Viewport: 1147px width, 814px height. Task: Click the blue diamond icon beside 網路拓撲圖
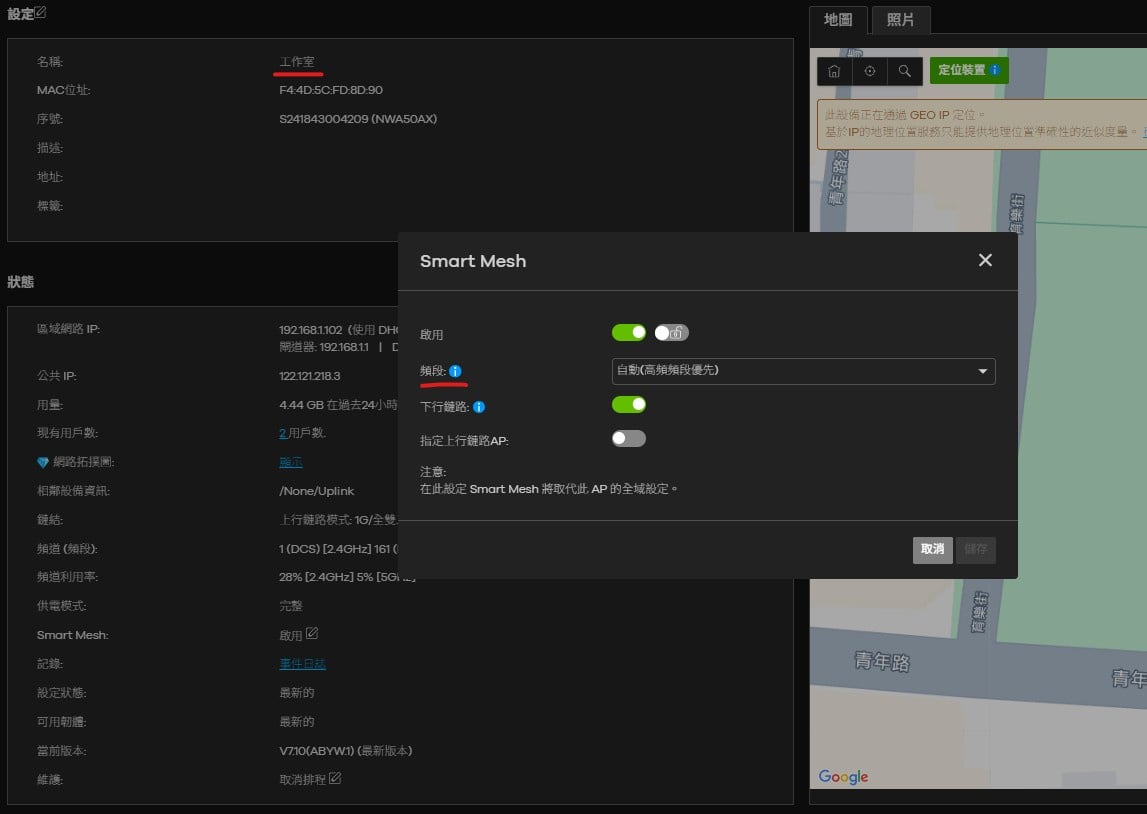point(42,462)
